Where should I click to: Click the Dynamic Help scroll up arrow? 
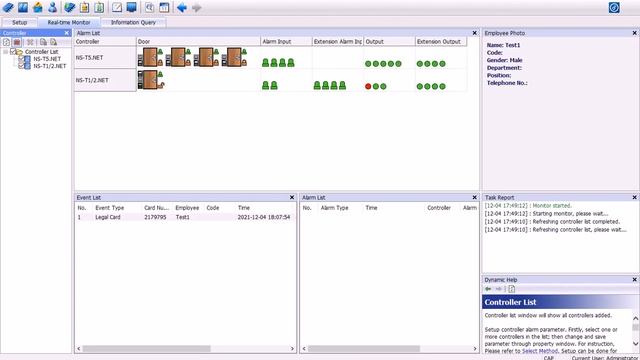[x=636, y=318]
